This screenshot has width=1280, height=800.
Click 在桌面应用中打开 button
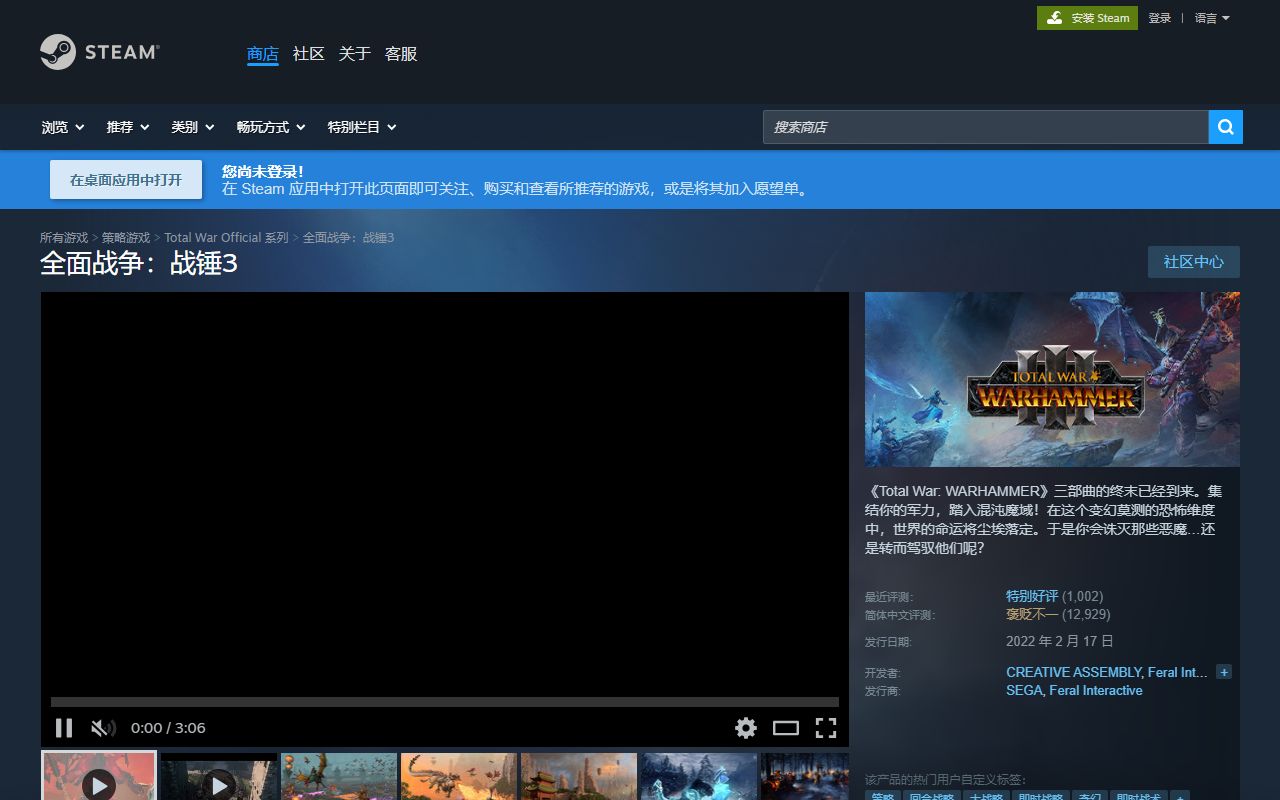tap(126, 180)
